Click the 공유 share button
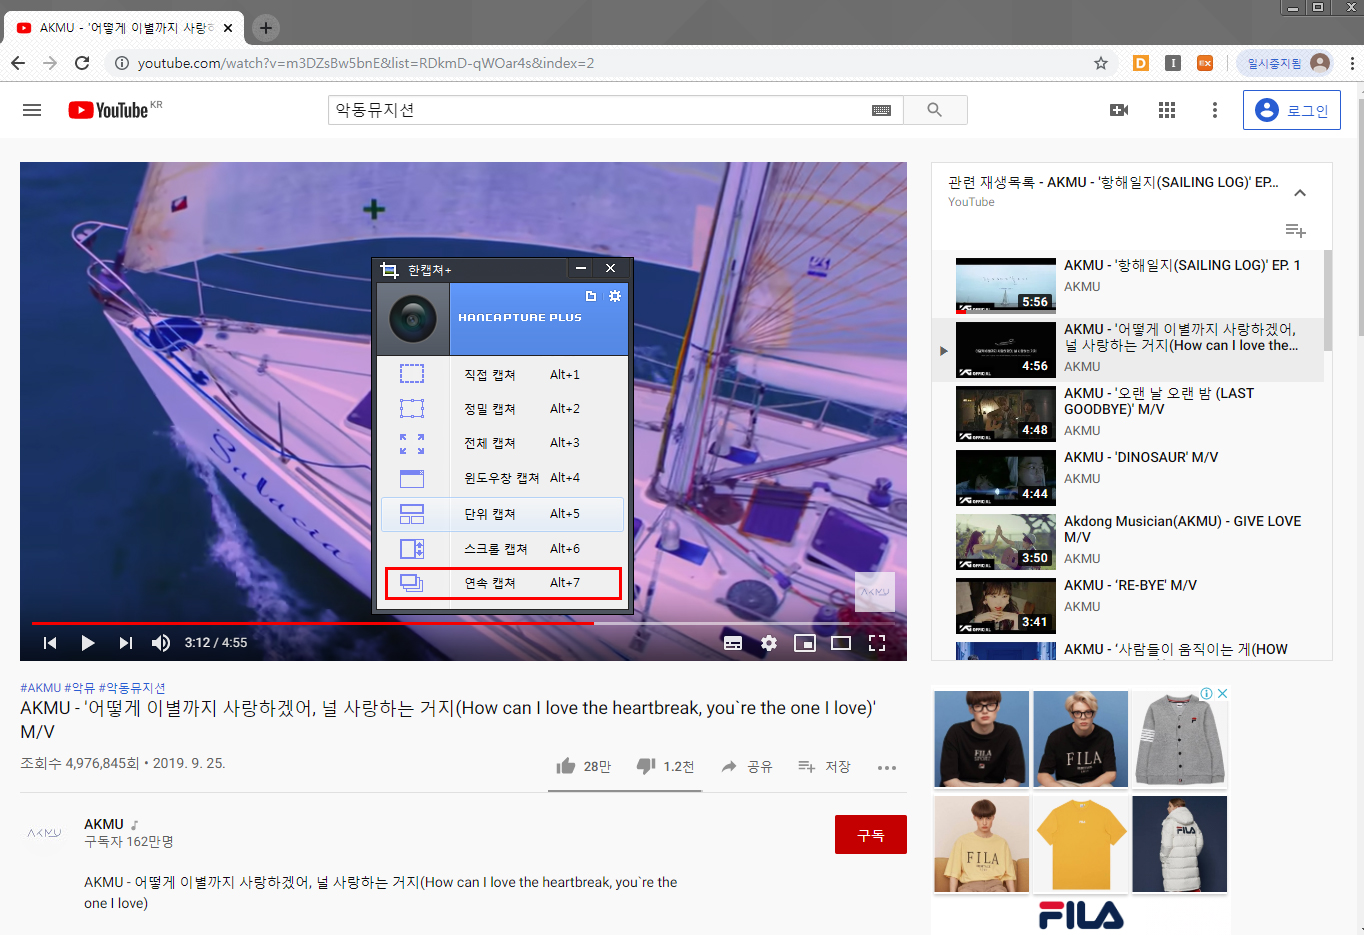 pyautogui.click(x=747, y=766)
